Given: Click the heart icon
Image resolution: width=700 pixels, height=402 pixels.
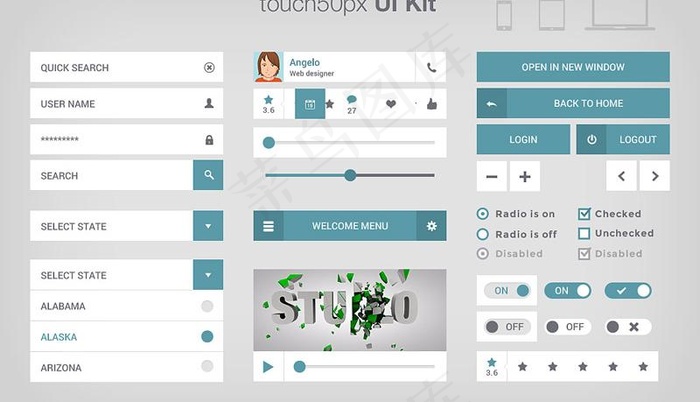Looking at the screenshot, I should point(391,104).
